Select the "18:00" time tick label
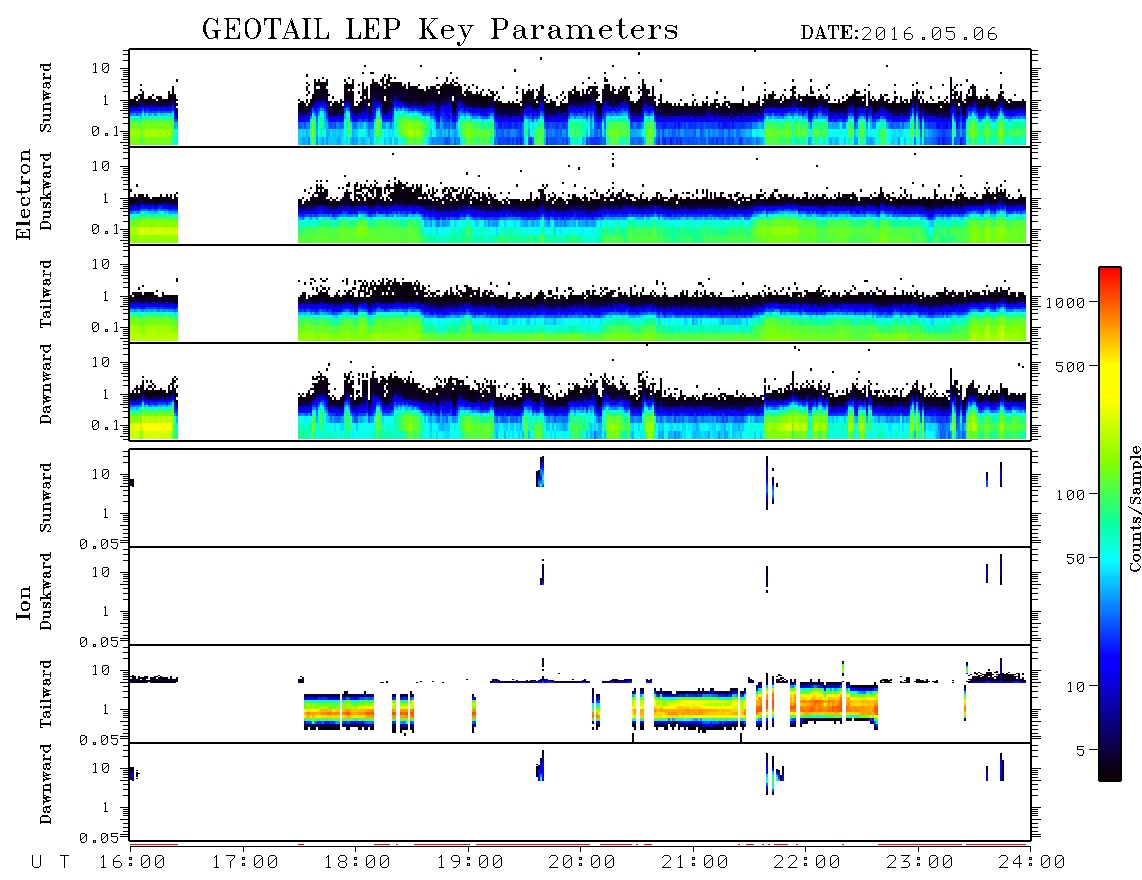Image resolution: width=1142 pixels, height=880 pixels. tap(358, 863)
